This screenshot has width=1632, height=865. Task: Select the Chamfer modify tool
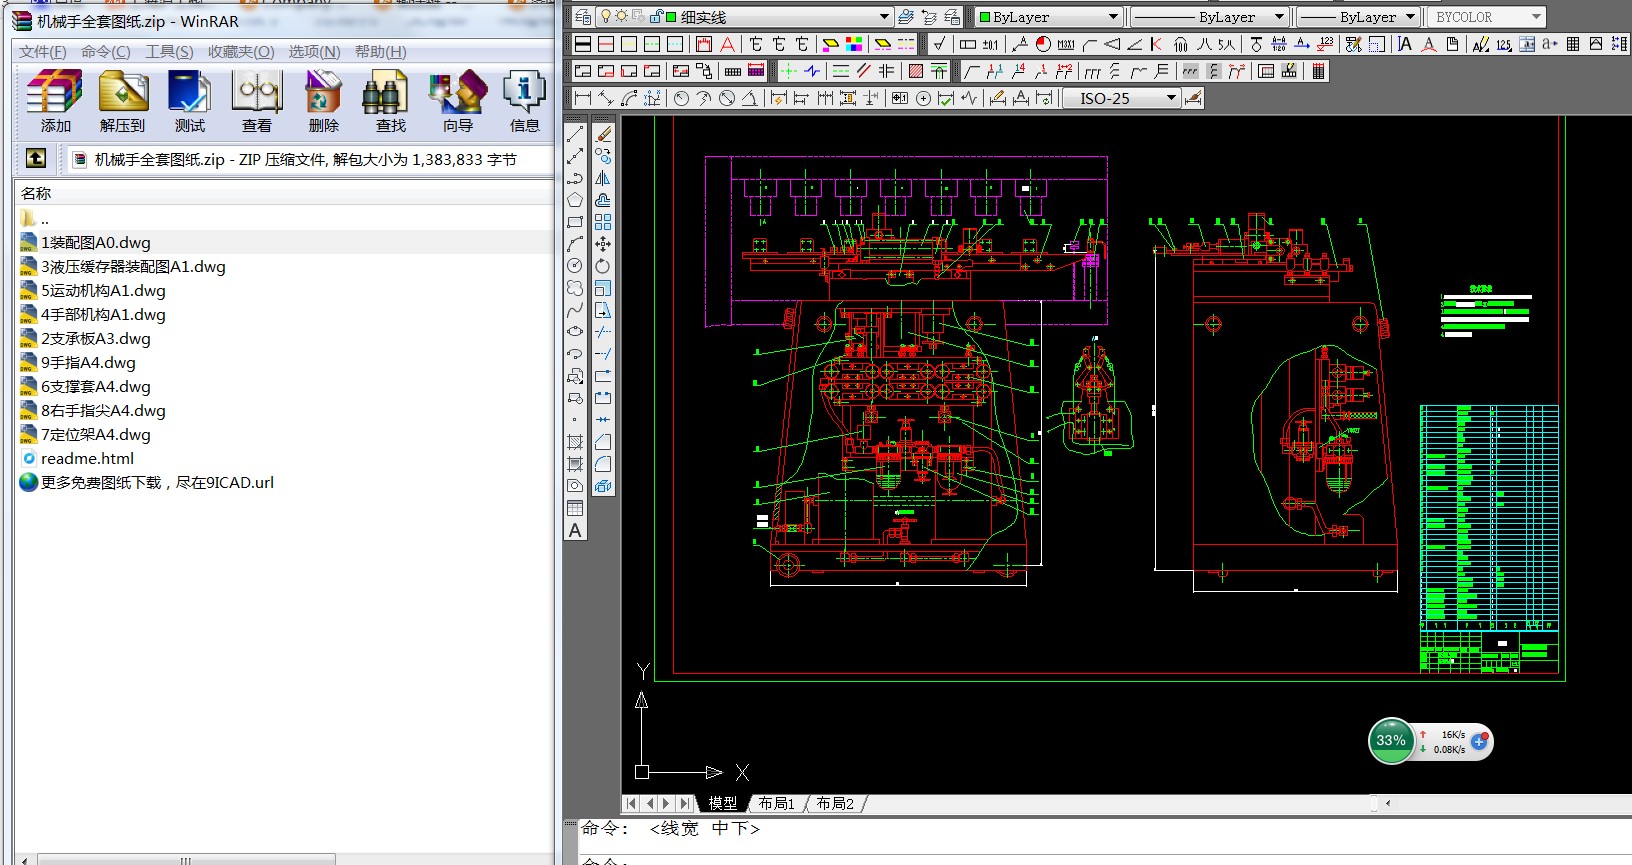coord(603,442)
